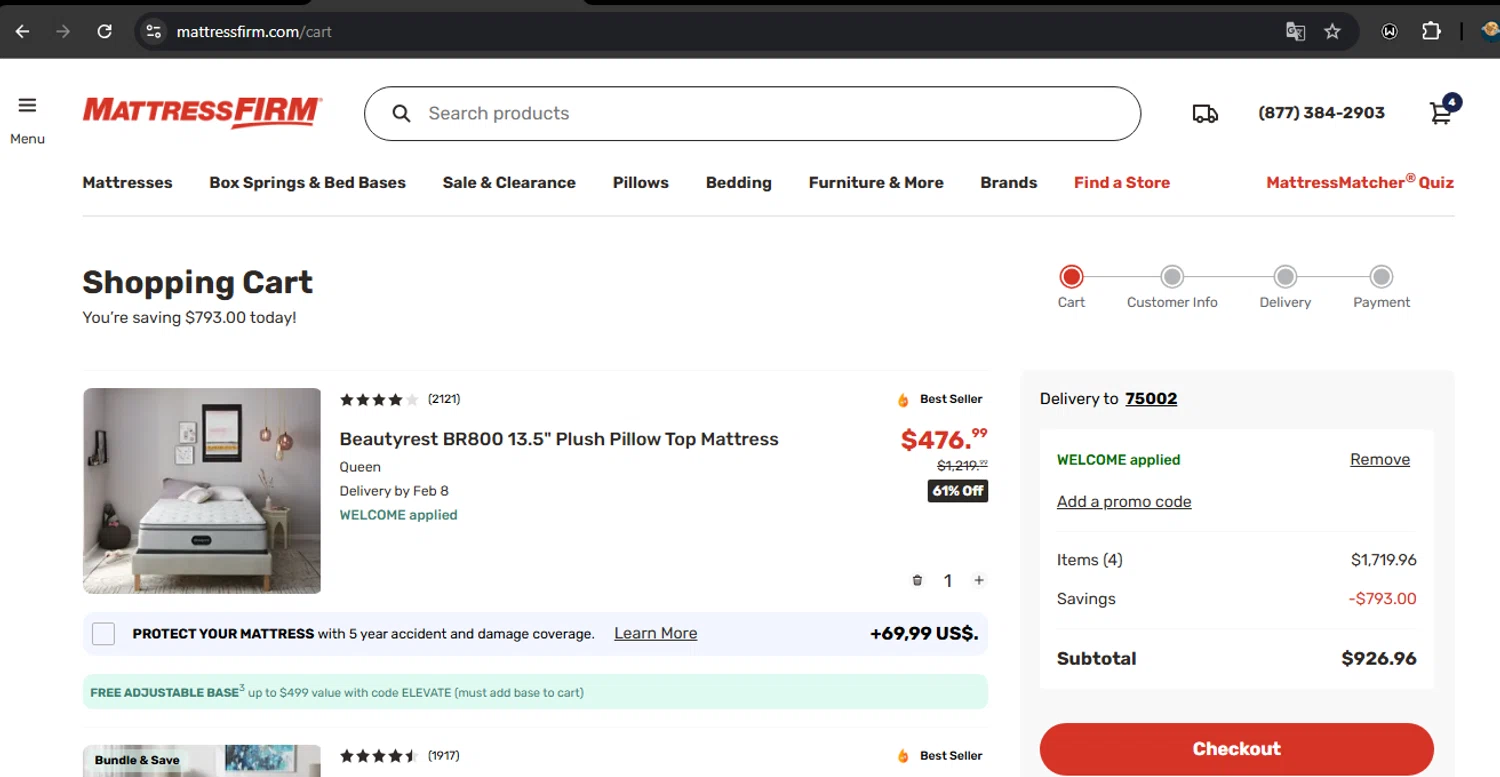
Task: Call the (877) 384-2903 phone link
Action: pyautogui.click(x=1321, y=113)
